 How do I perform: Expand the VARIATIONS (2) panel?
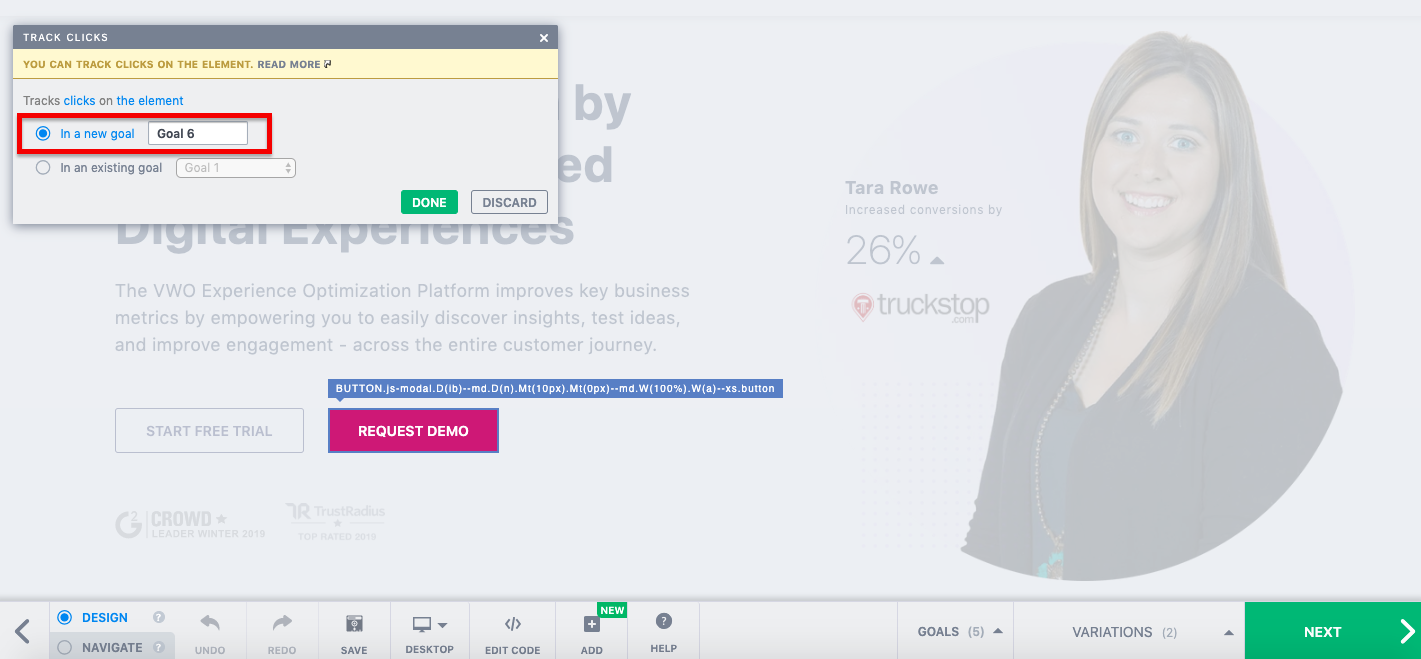1129,632
